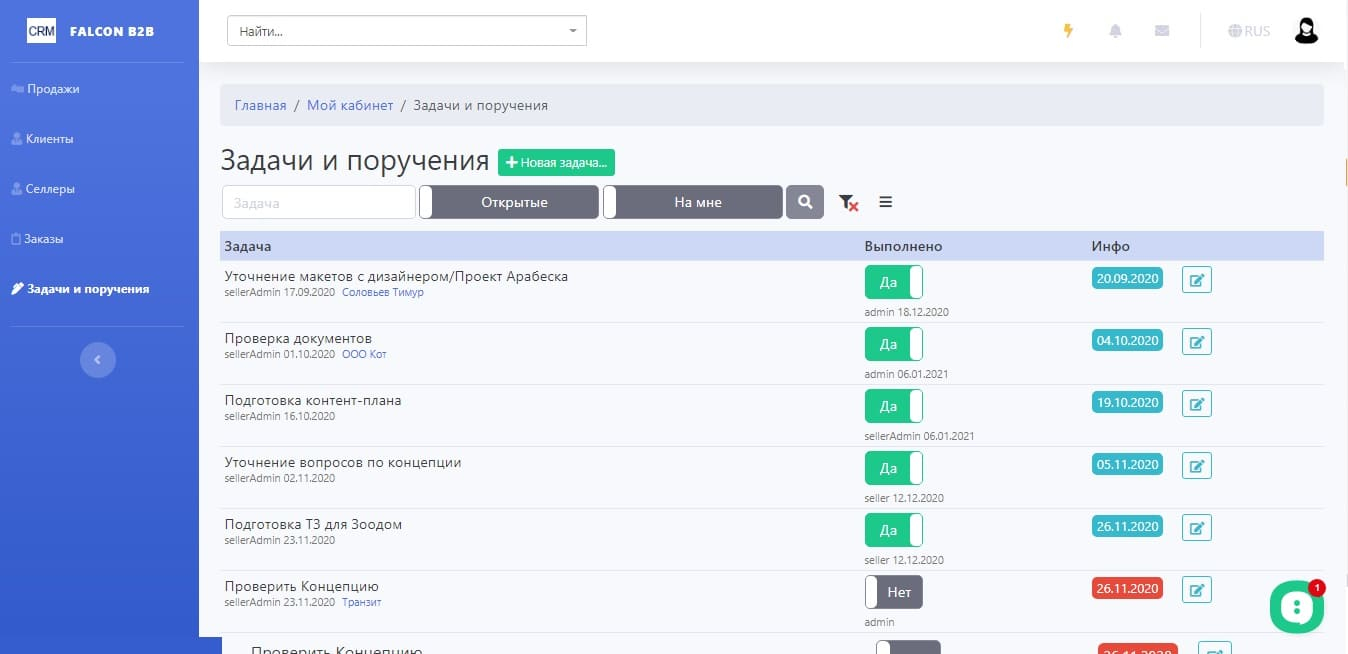This screenshot has width=1348, height=654.
Task: Click the Новая задача... button
Action: pyautogui.click(x=556, y=162)
